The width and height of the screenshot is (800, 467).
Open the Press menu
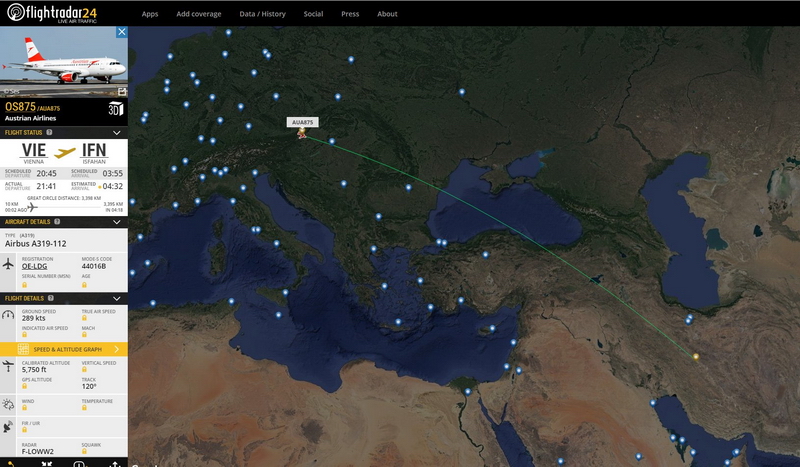pyautogui.click(x=350, y=14)
